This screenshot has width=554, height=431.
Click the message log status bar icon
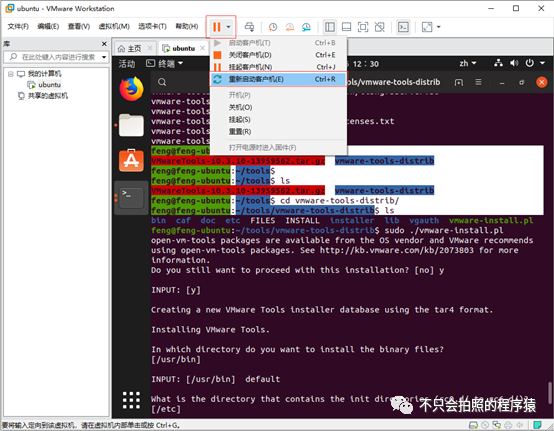pos(538,425)
